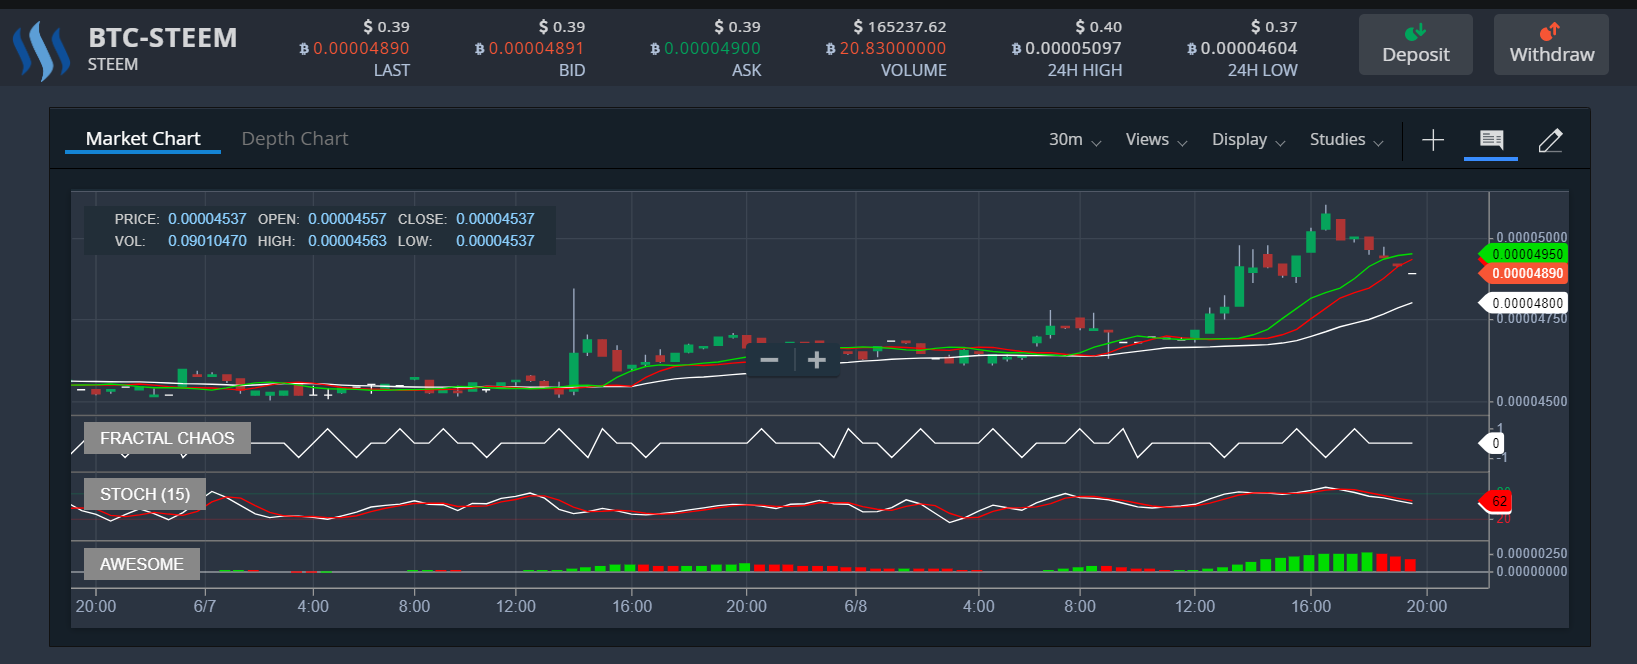Screen dimensions: 1637x664
Task: Click the 0.00005000 price axis label
Action: pyautogui.click(x=1532, y=238)
